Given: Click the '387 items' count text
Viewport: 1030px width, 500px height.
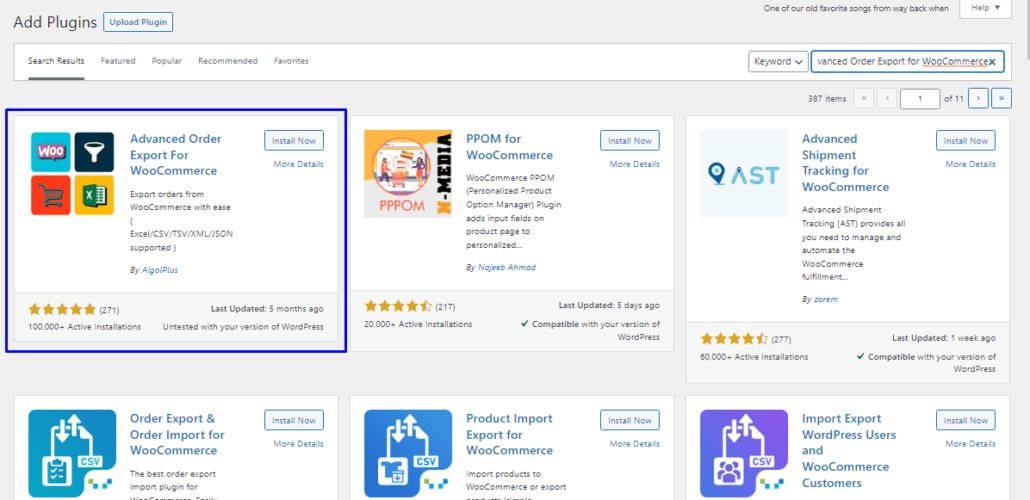Looking at the screenshot, I should click(x=827, y=99).
